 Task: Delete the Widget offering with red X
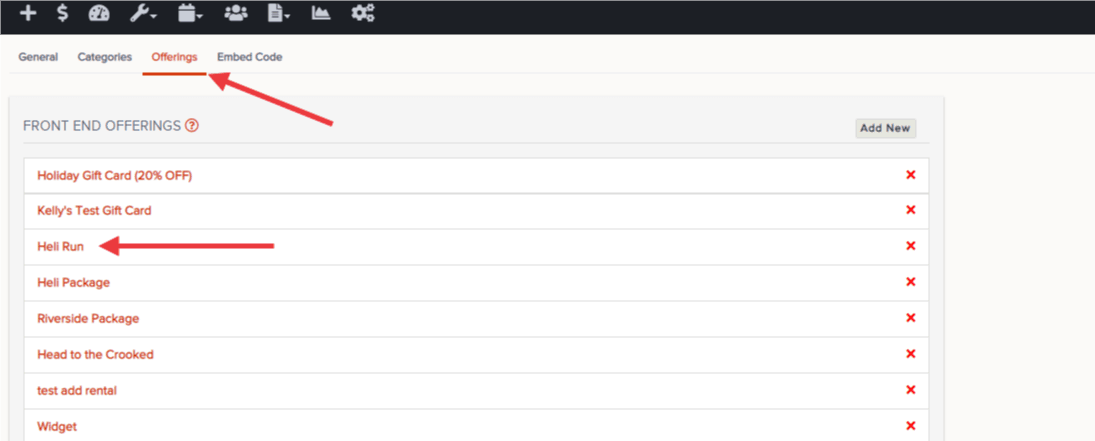(911, 426)
